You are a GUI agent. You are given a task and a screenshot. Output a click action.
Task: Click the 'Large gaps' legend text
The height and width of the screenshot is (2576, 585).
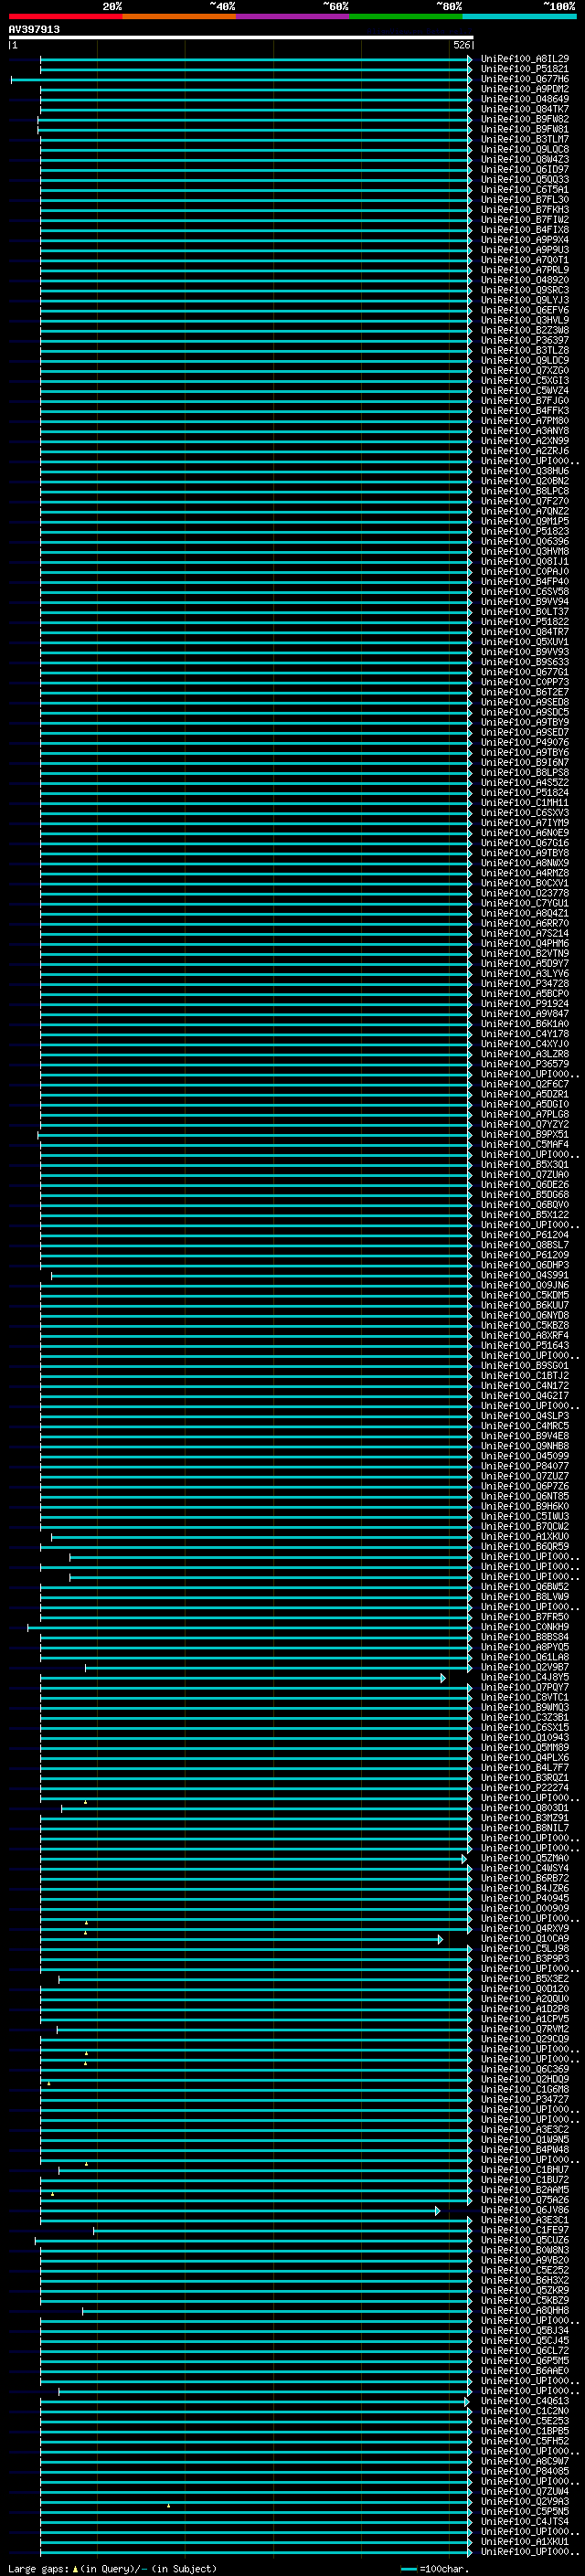(x=38, y=2569)
